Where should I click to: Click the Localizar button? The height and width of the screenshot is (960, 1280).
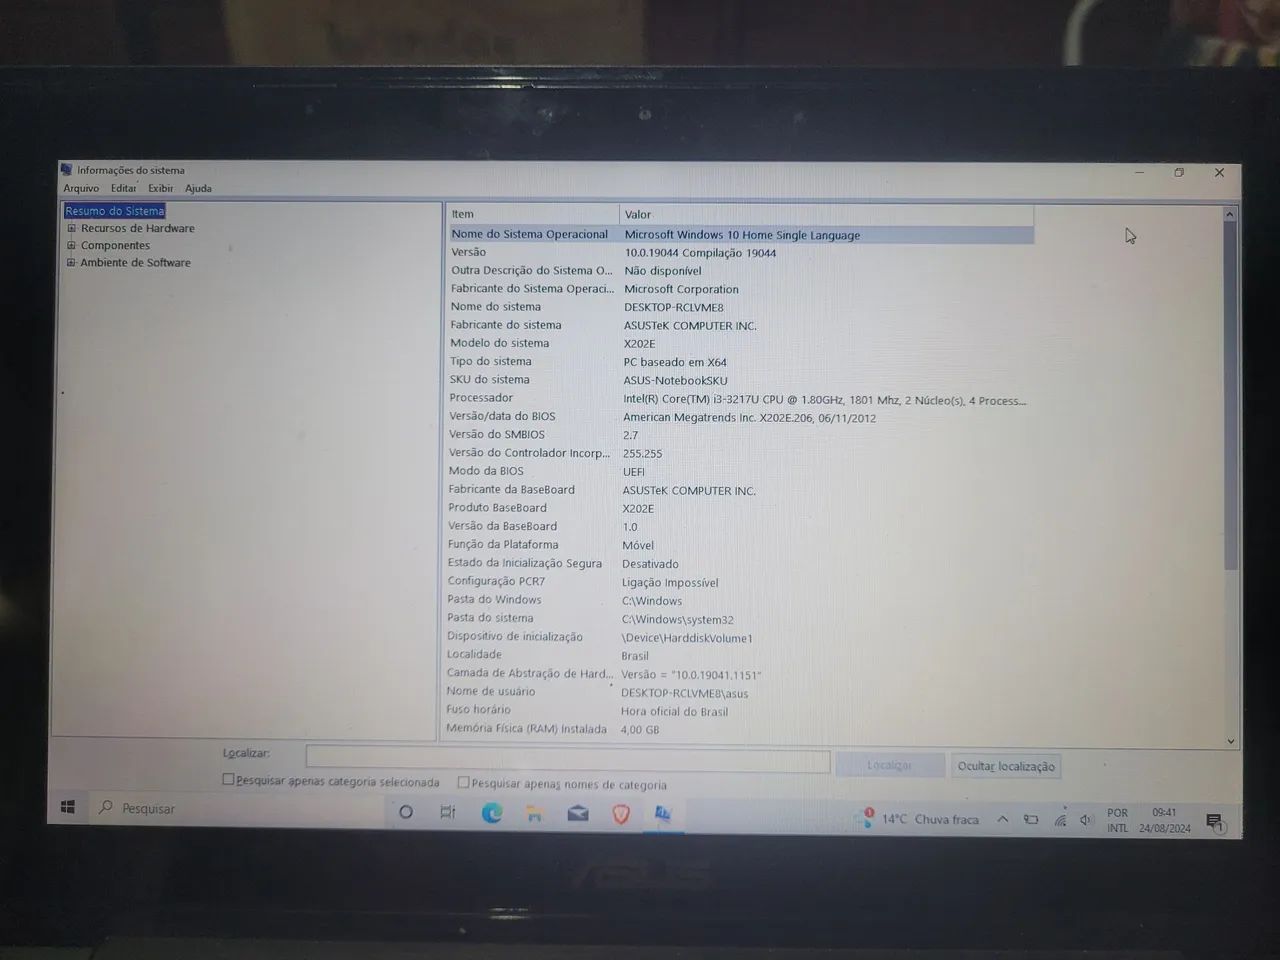coord(890,765)
